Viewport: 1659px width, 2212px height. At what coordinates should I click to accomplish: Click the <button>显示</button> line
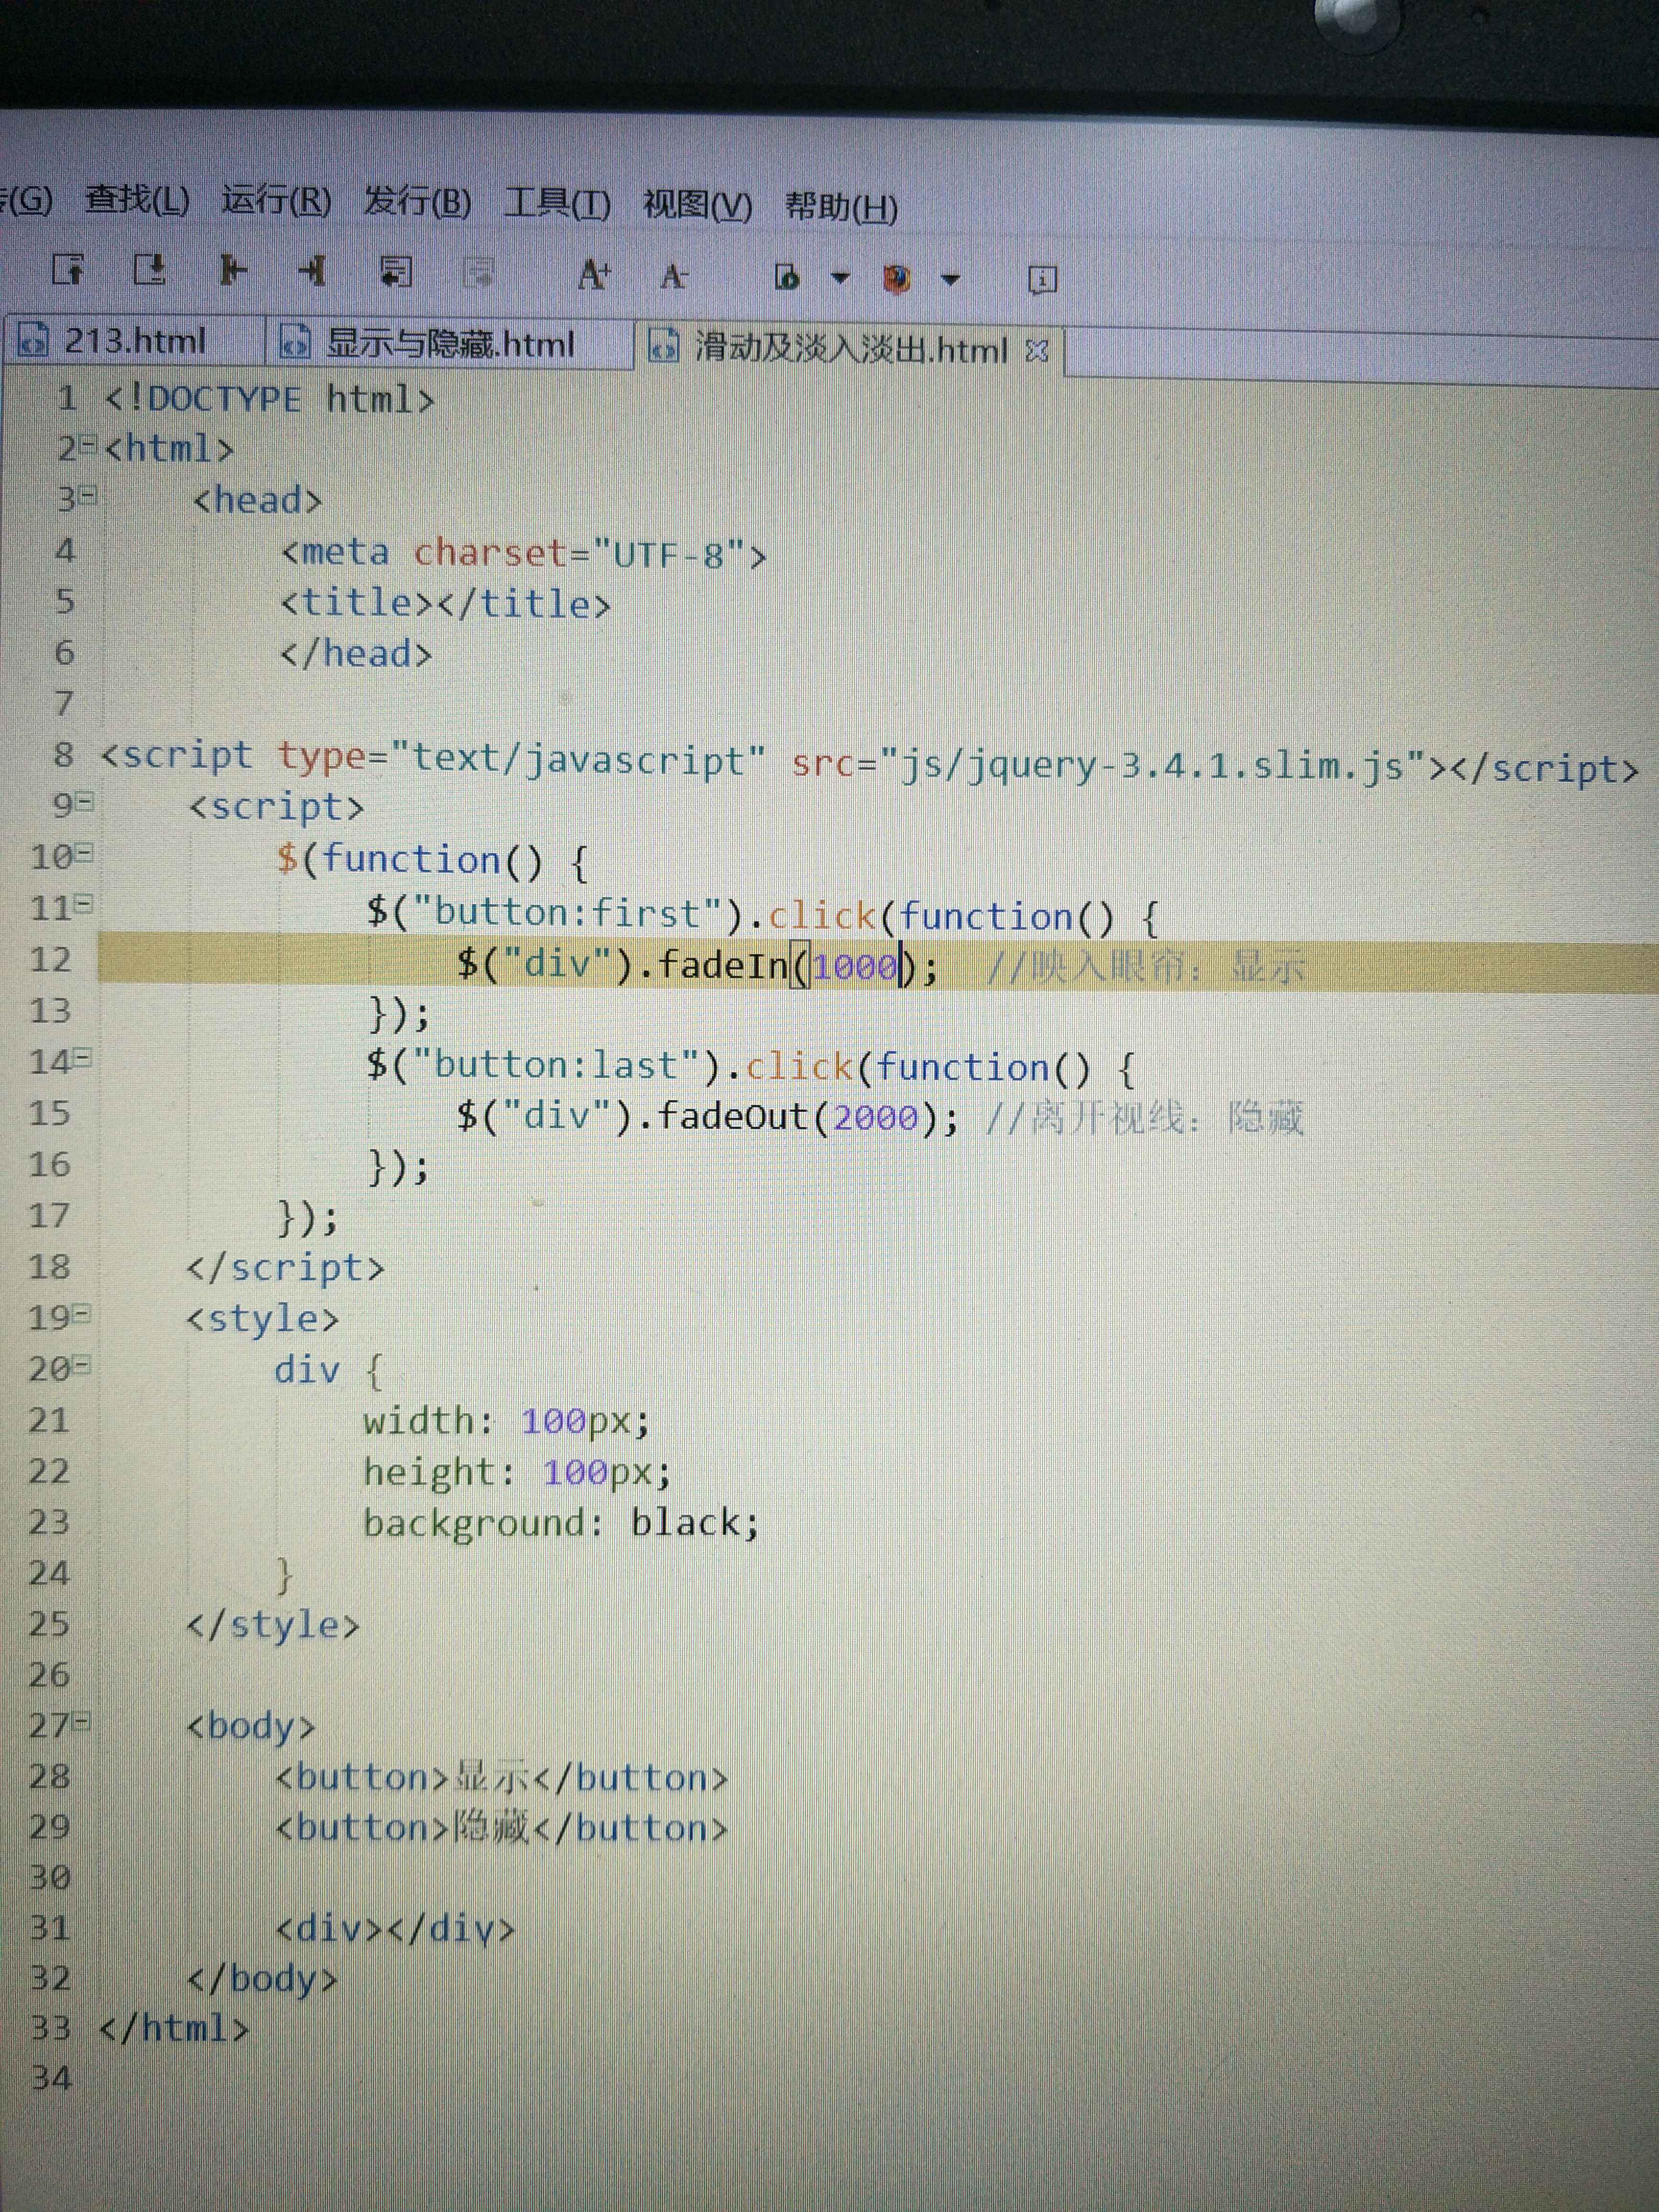(x=501, y=1778)
